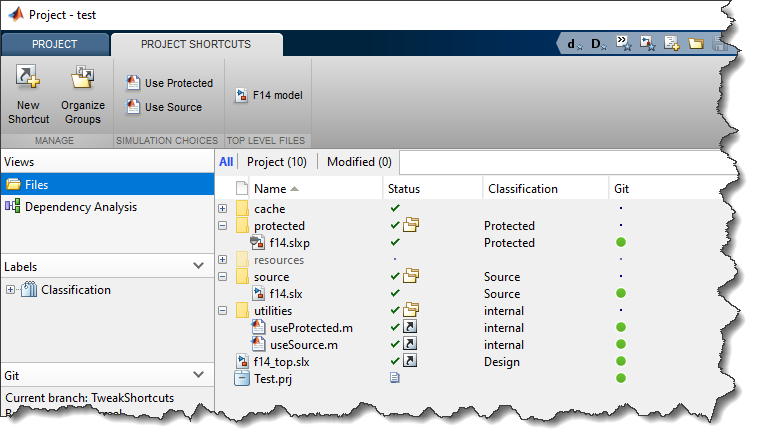The image size is (763, 446).
Task: Show the Modified (0) file list
Action: click(x=358, y=162)
